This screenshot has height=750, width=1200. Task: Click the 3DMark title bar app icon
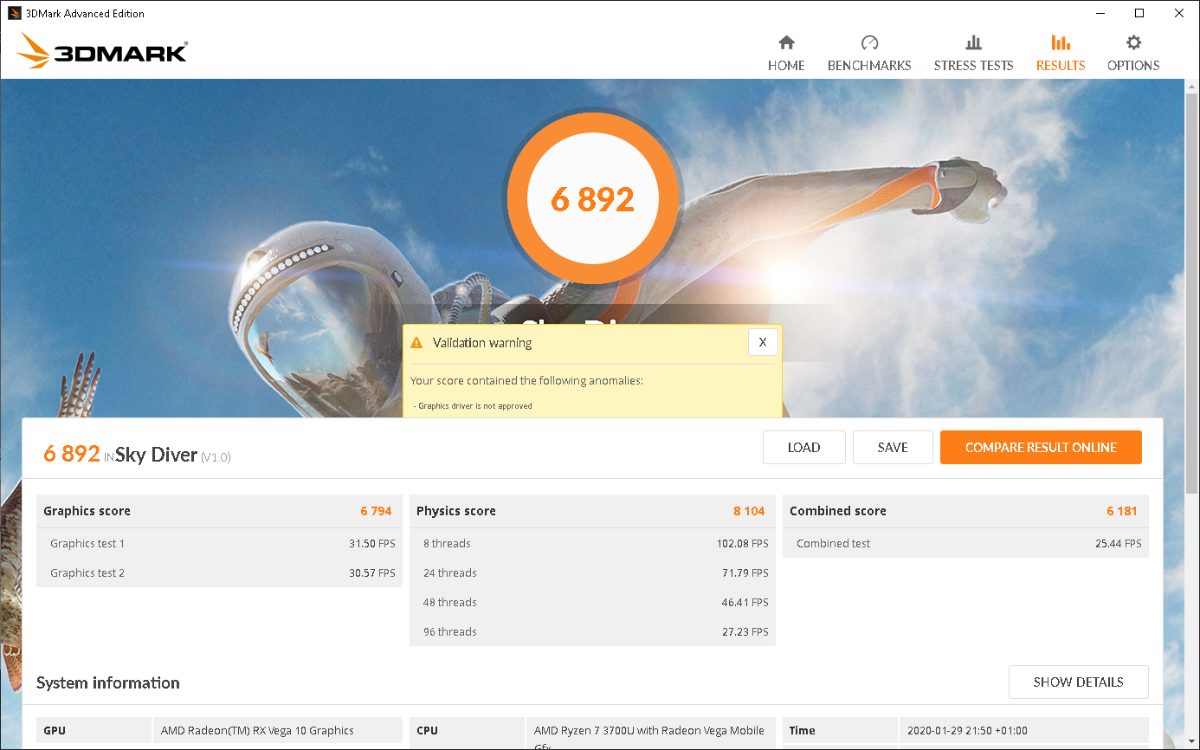(x=14, y=13)
